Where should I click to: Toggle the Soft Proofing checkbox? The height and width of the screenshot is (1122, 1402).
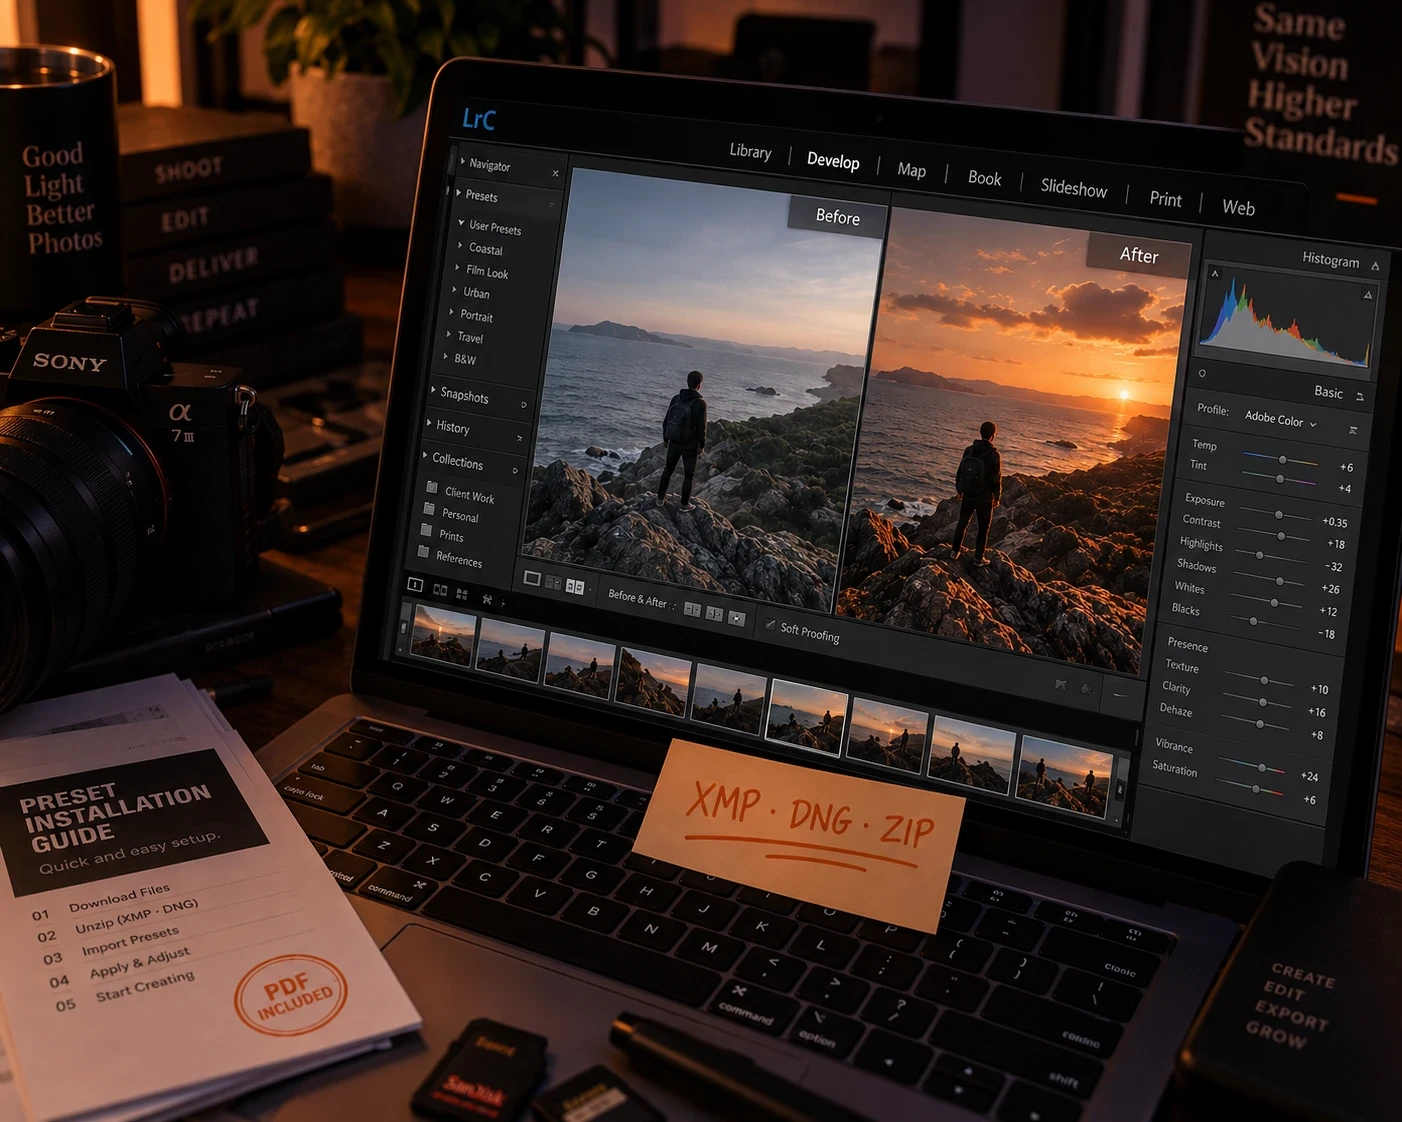[x=770, y=624]
